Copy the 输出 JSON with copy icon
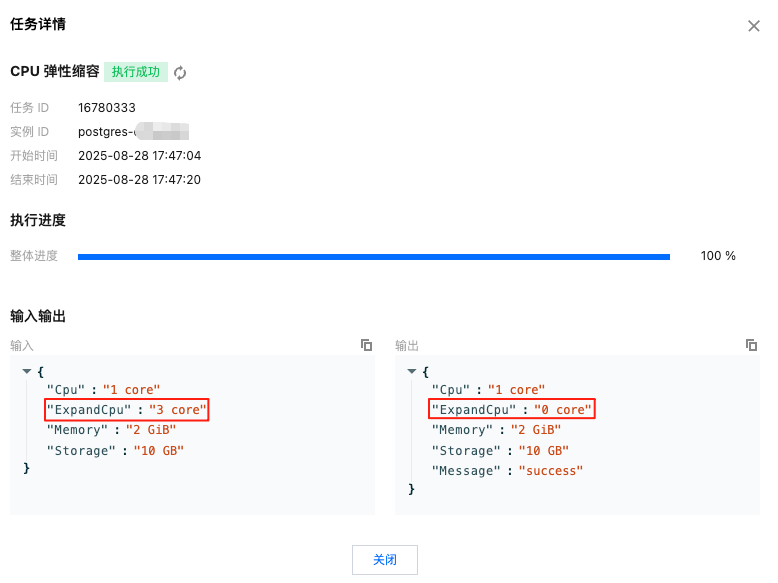Image resolution: width=778 pixels, height=583 pixels. tap(751, 345)
